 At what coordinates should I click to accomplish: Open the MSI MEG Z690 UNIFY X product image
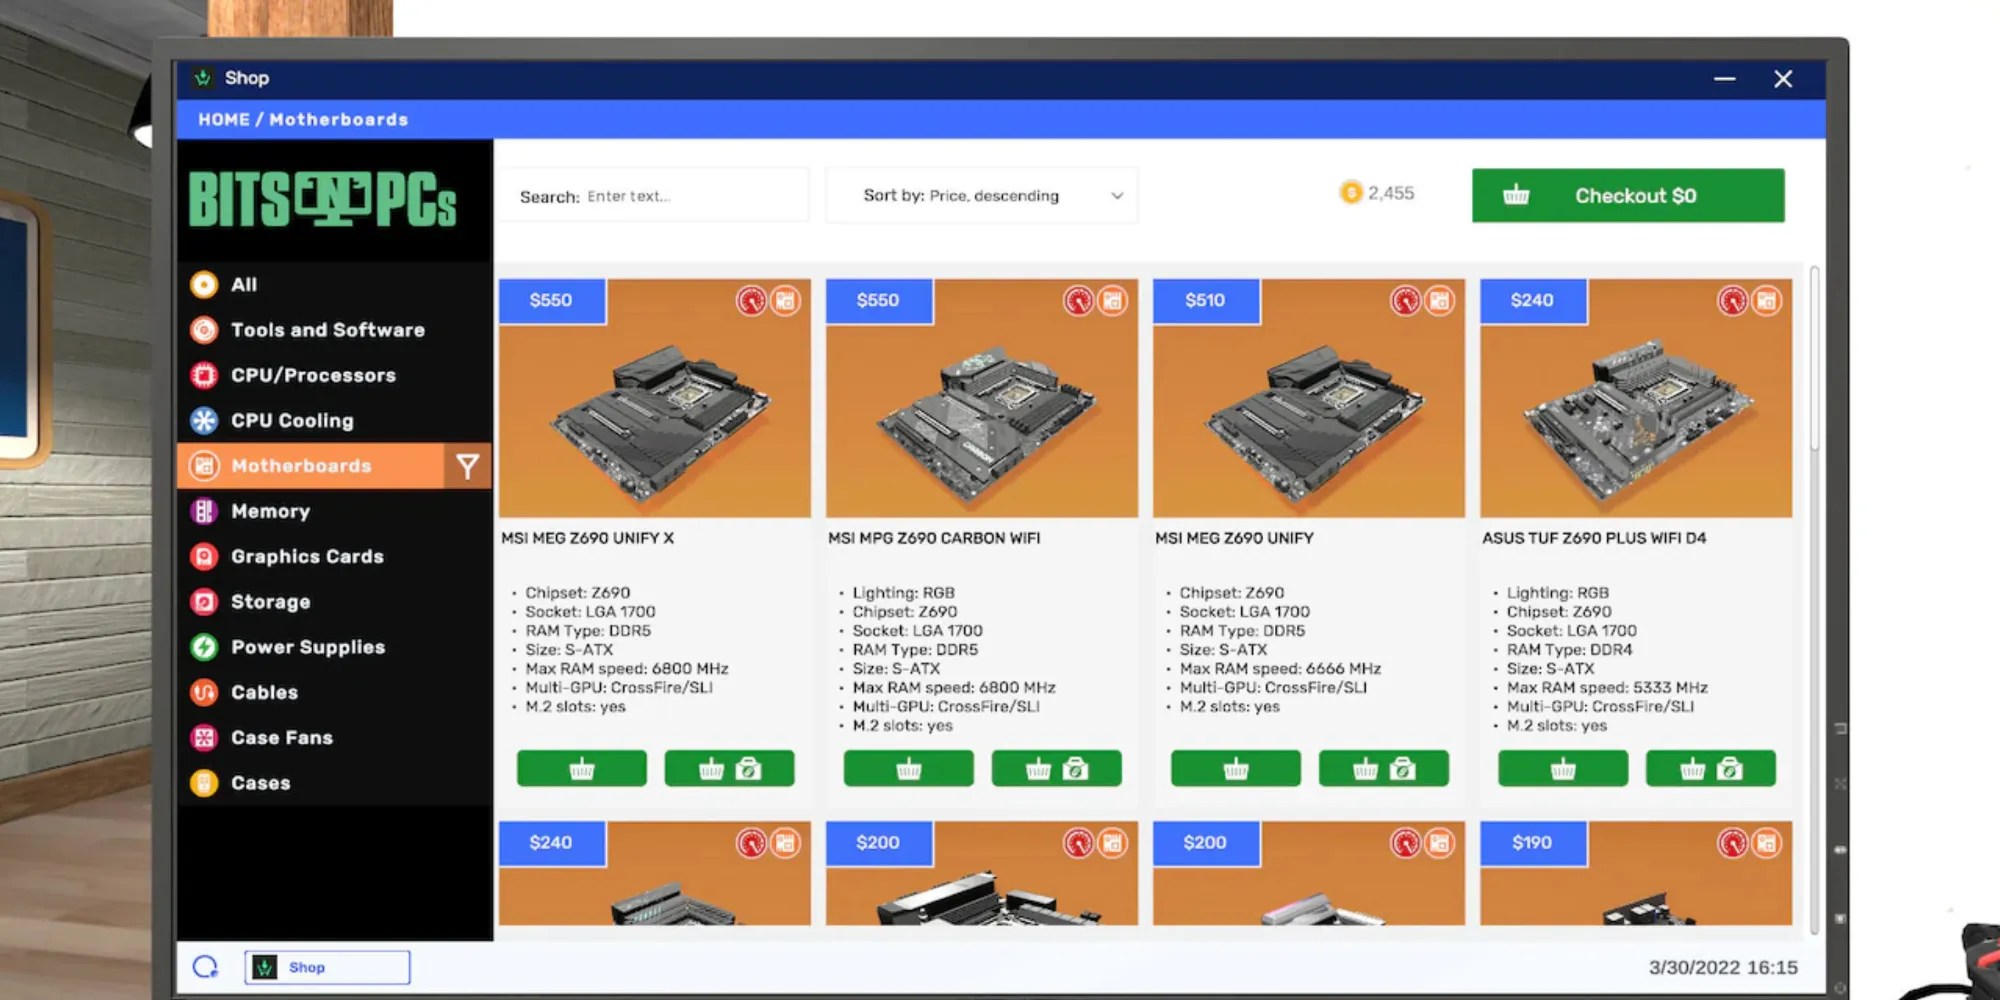coord(655,398)
